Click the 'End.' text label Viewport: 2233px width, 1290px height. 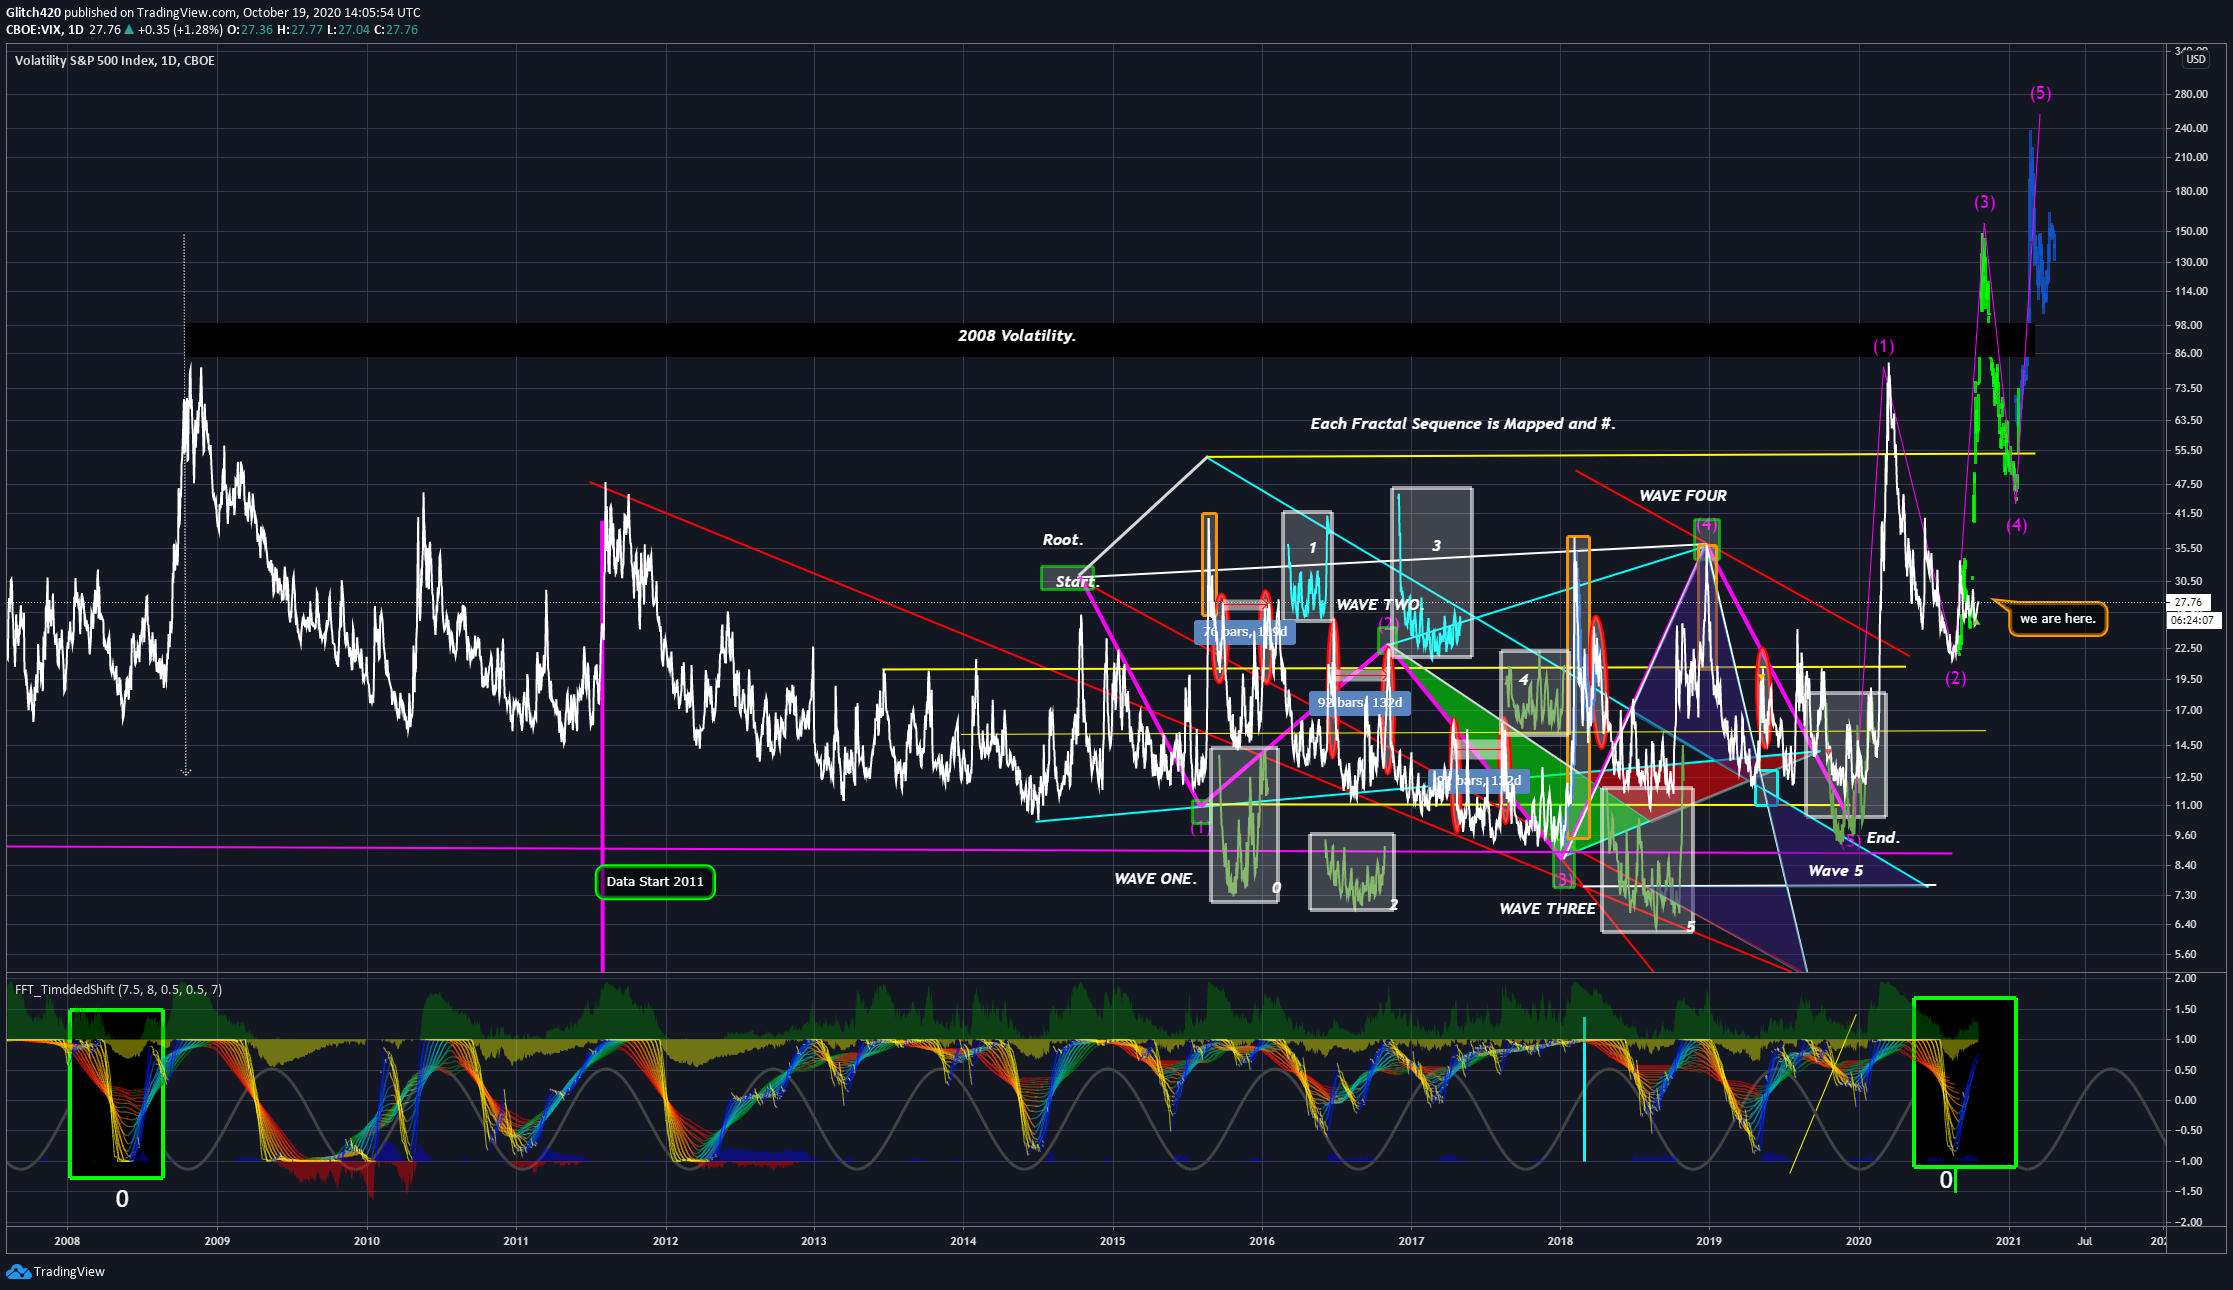(x=1883, y=838)
